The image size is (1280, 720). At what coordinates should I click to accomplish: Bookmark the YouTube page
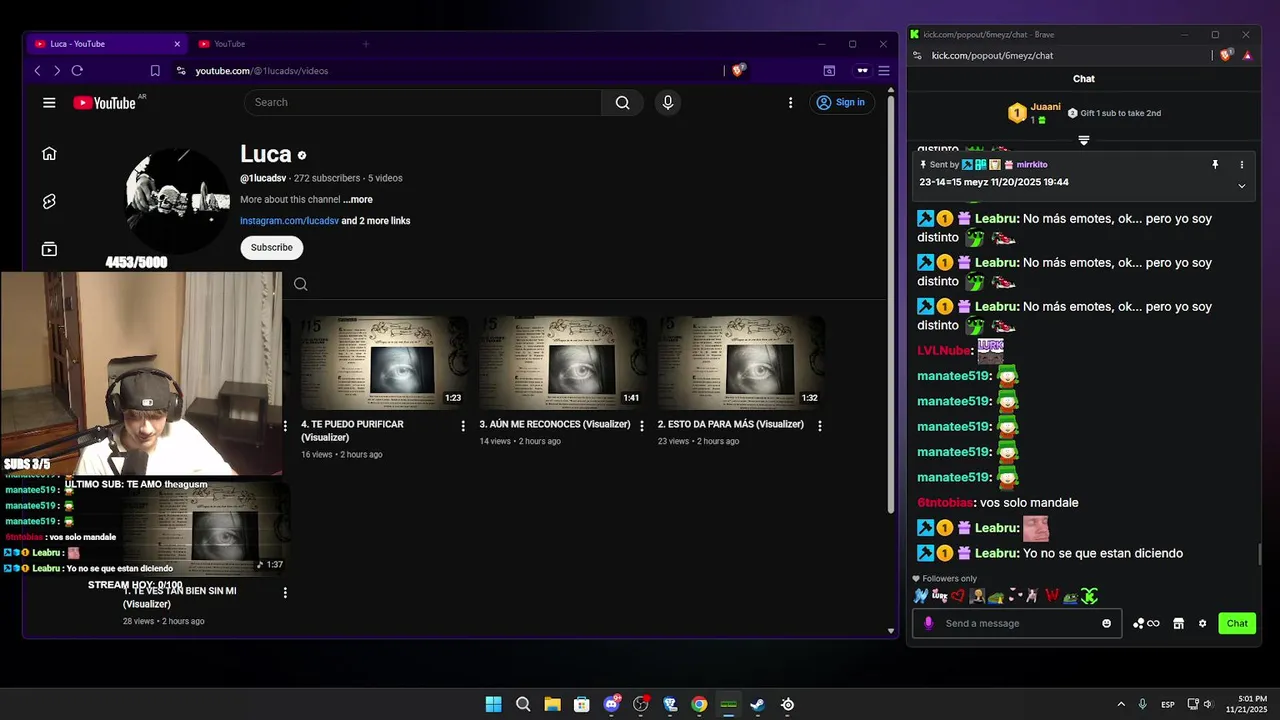tap(155, 71)
